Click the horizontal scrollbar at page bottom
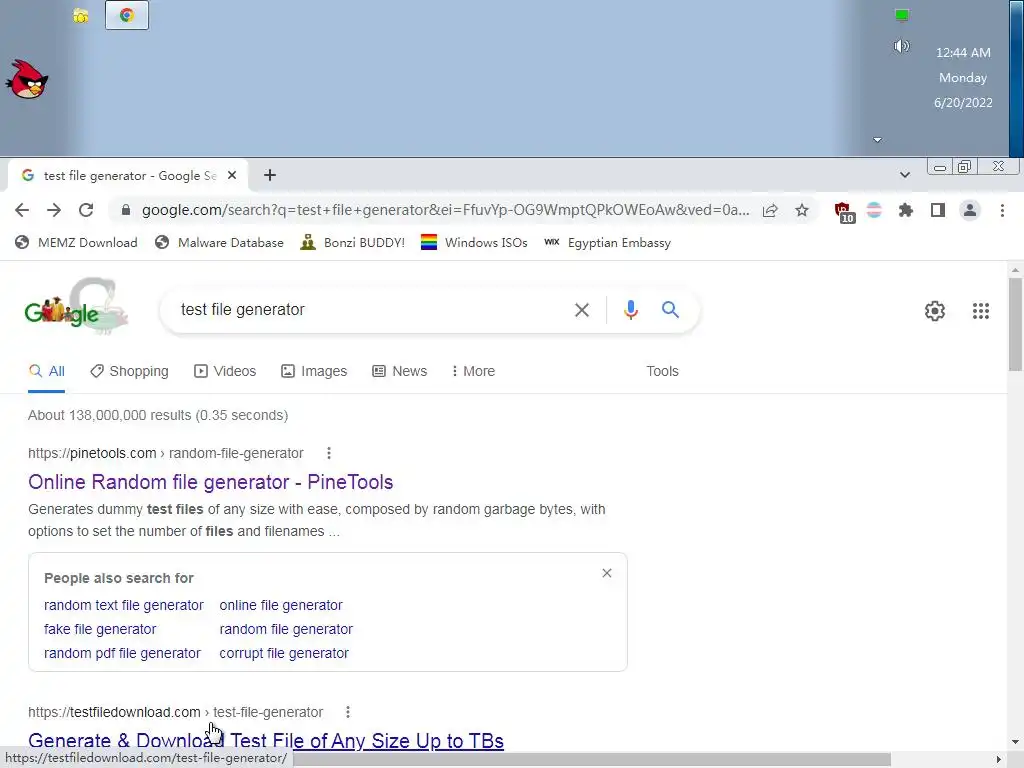The width and height of the screenshot is (1024, 768). click(x=591, y=759)
